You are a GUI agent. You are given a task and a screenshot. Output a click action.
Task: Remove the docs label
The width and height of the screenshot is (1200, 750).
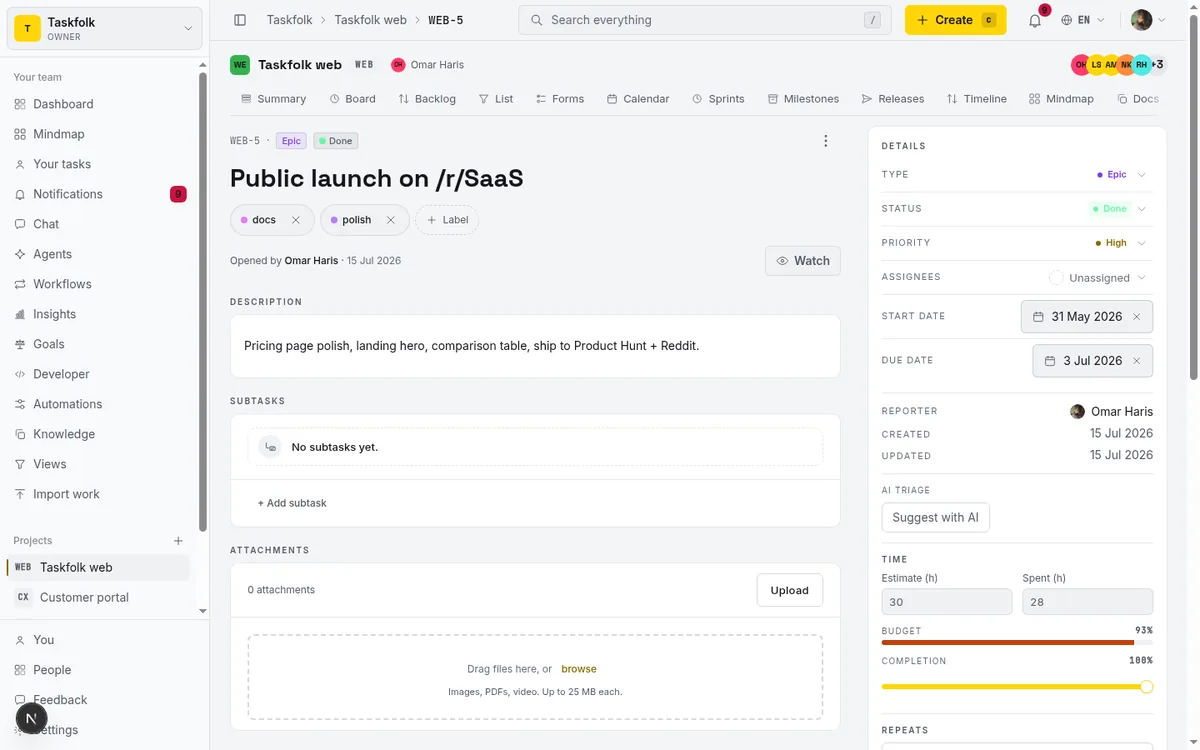coord(296,220)
